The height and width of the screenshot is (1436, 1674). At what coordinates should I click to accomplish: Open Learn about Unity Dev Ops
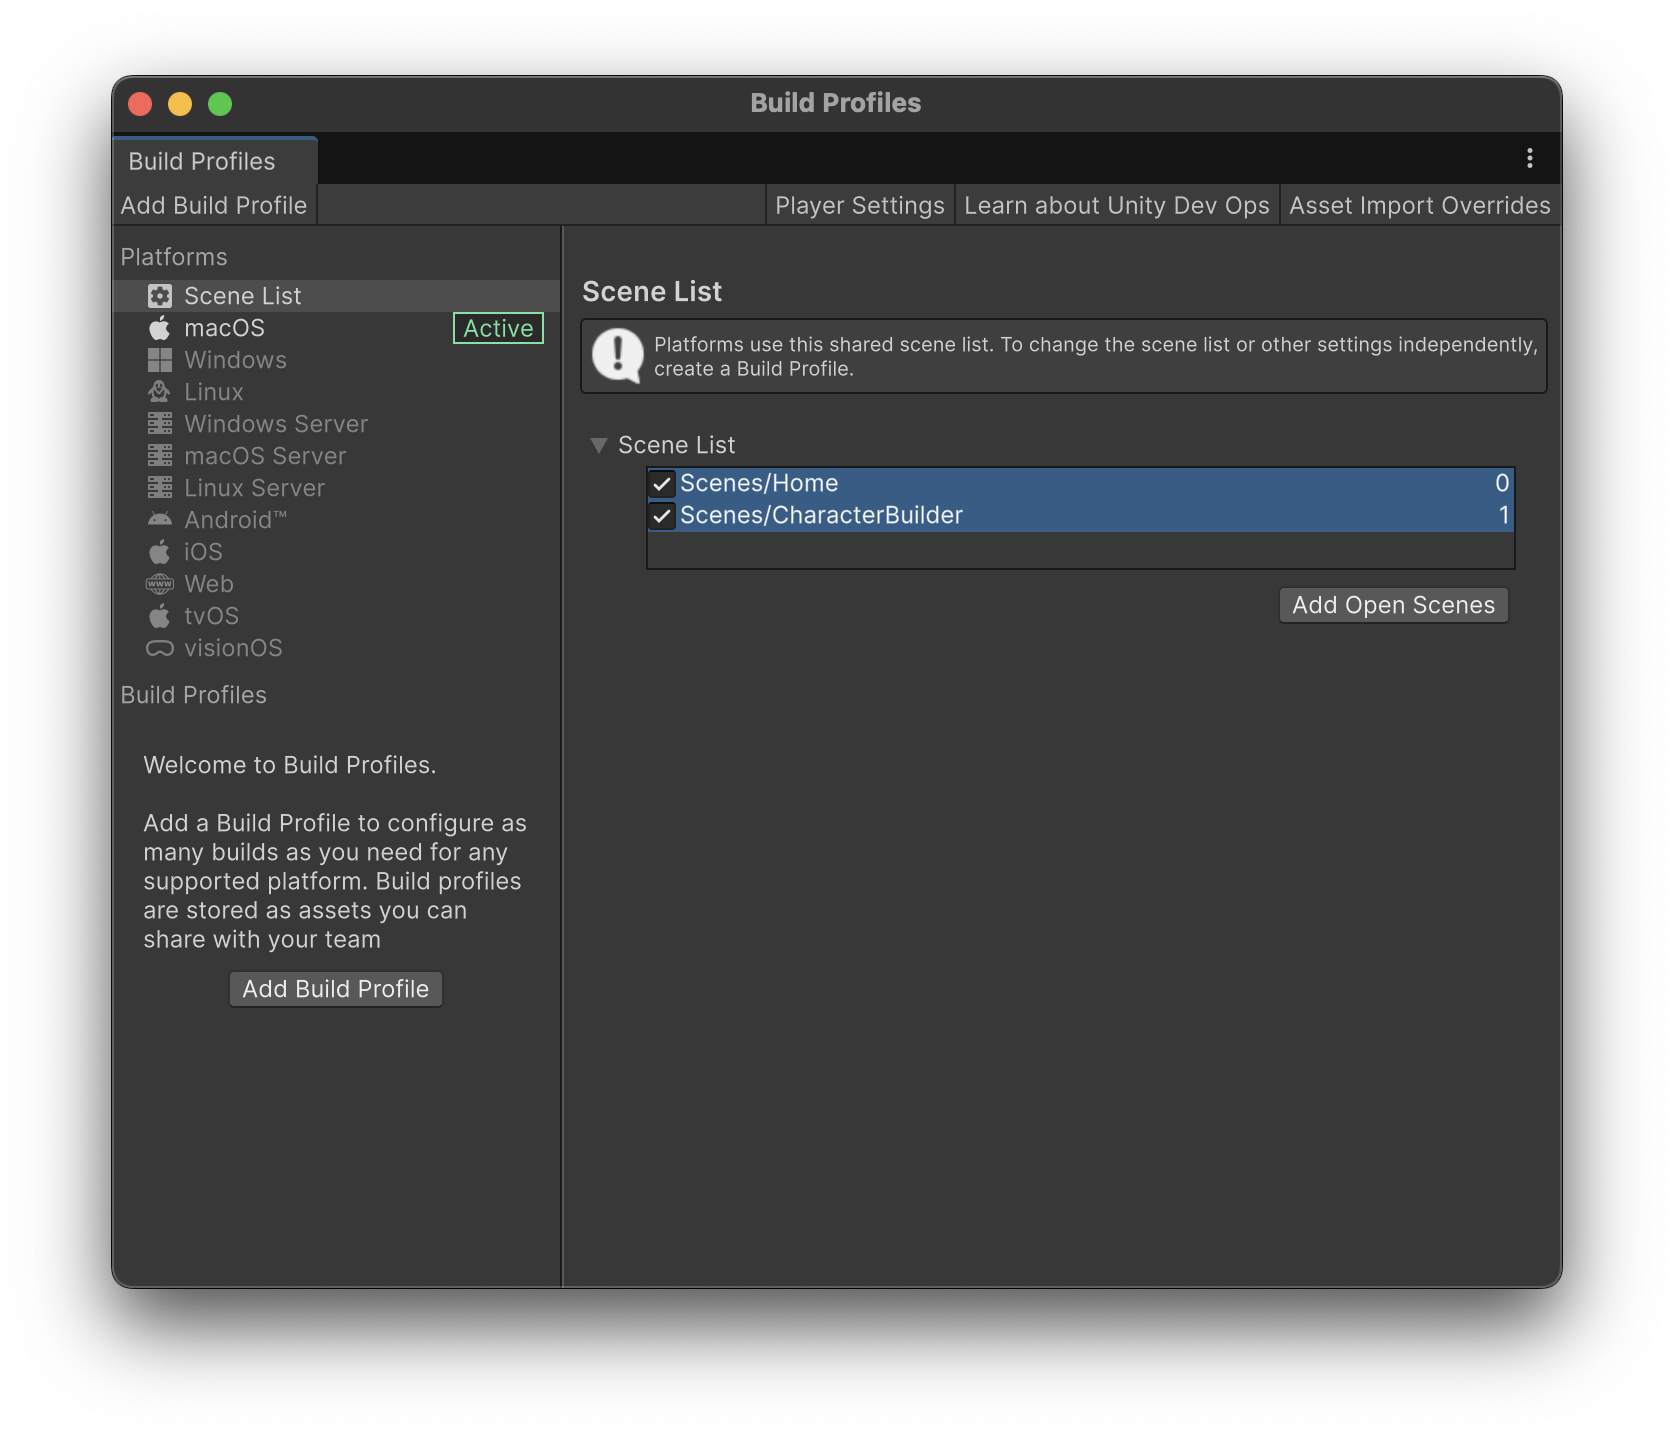(x=1116, y=205)
